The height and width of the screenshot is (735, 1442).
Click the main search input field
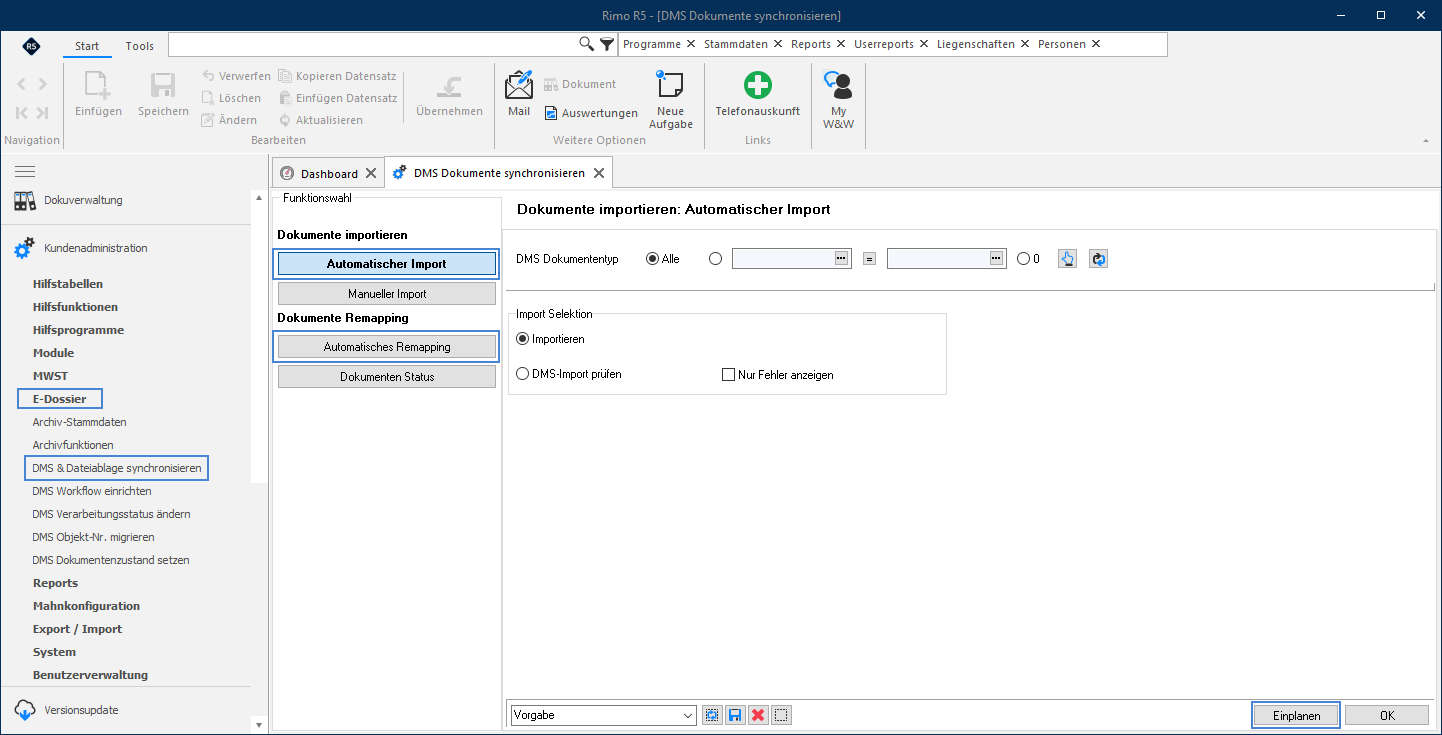click(x=373, y=44)
